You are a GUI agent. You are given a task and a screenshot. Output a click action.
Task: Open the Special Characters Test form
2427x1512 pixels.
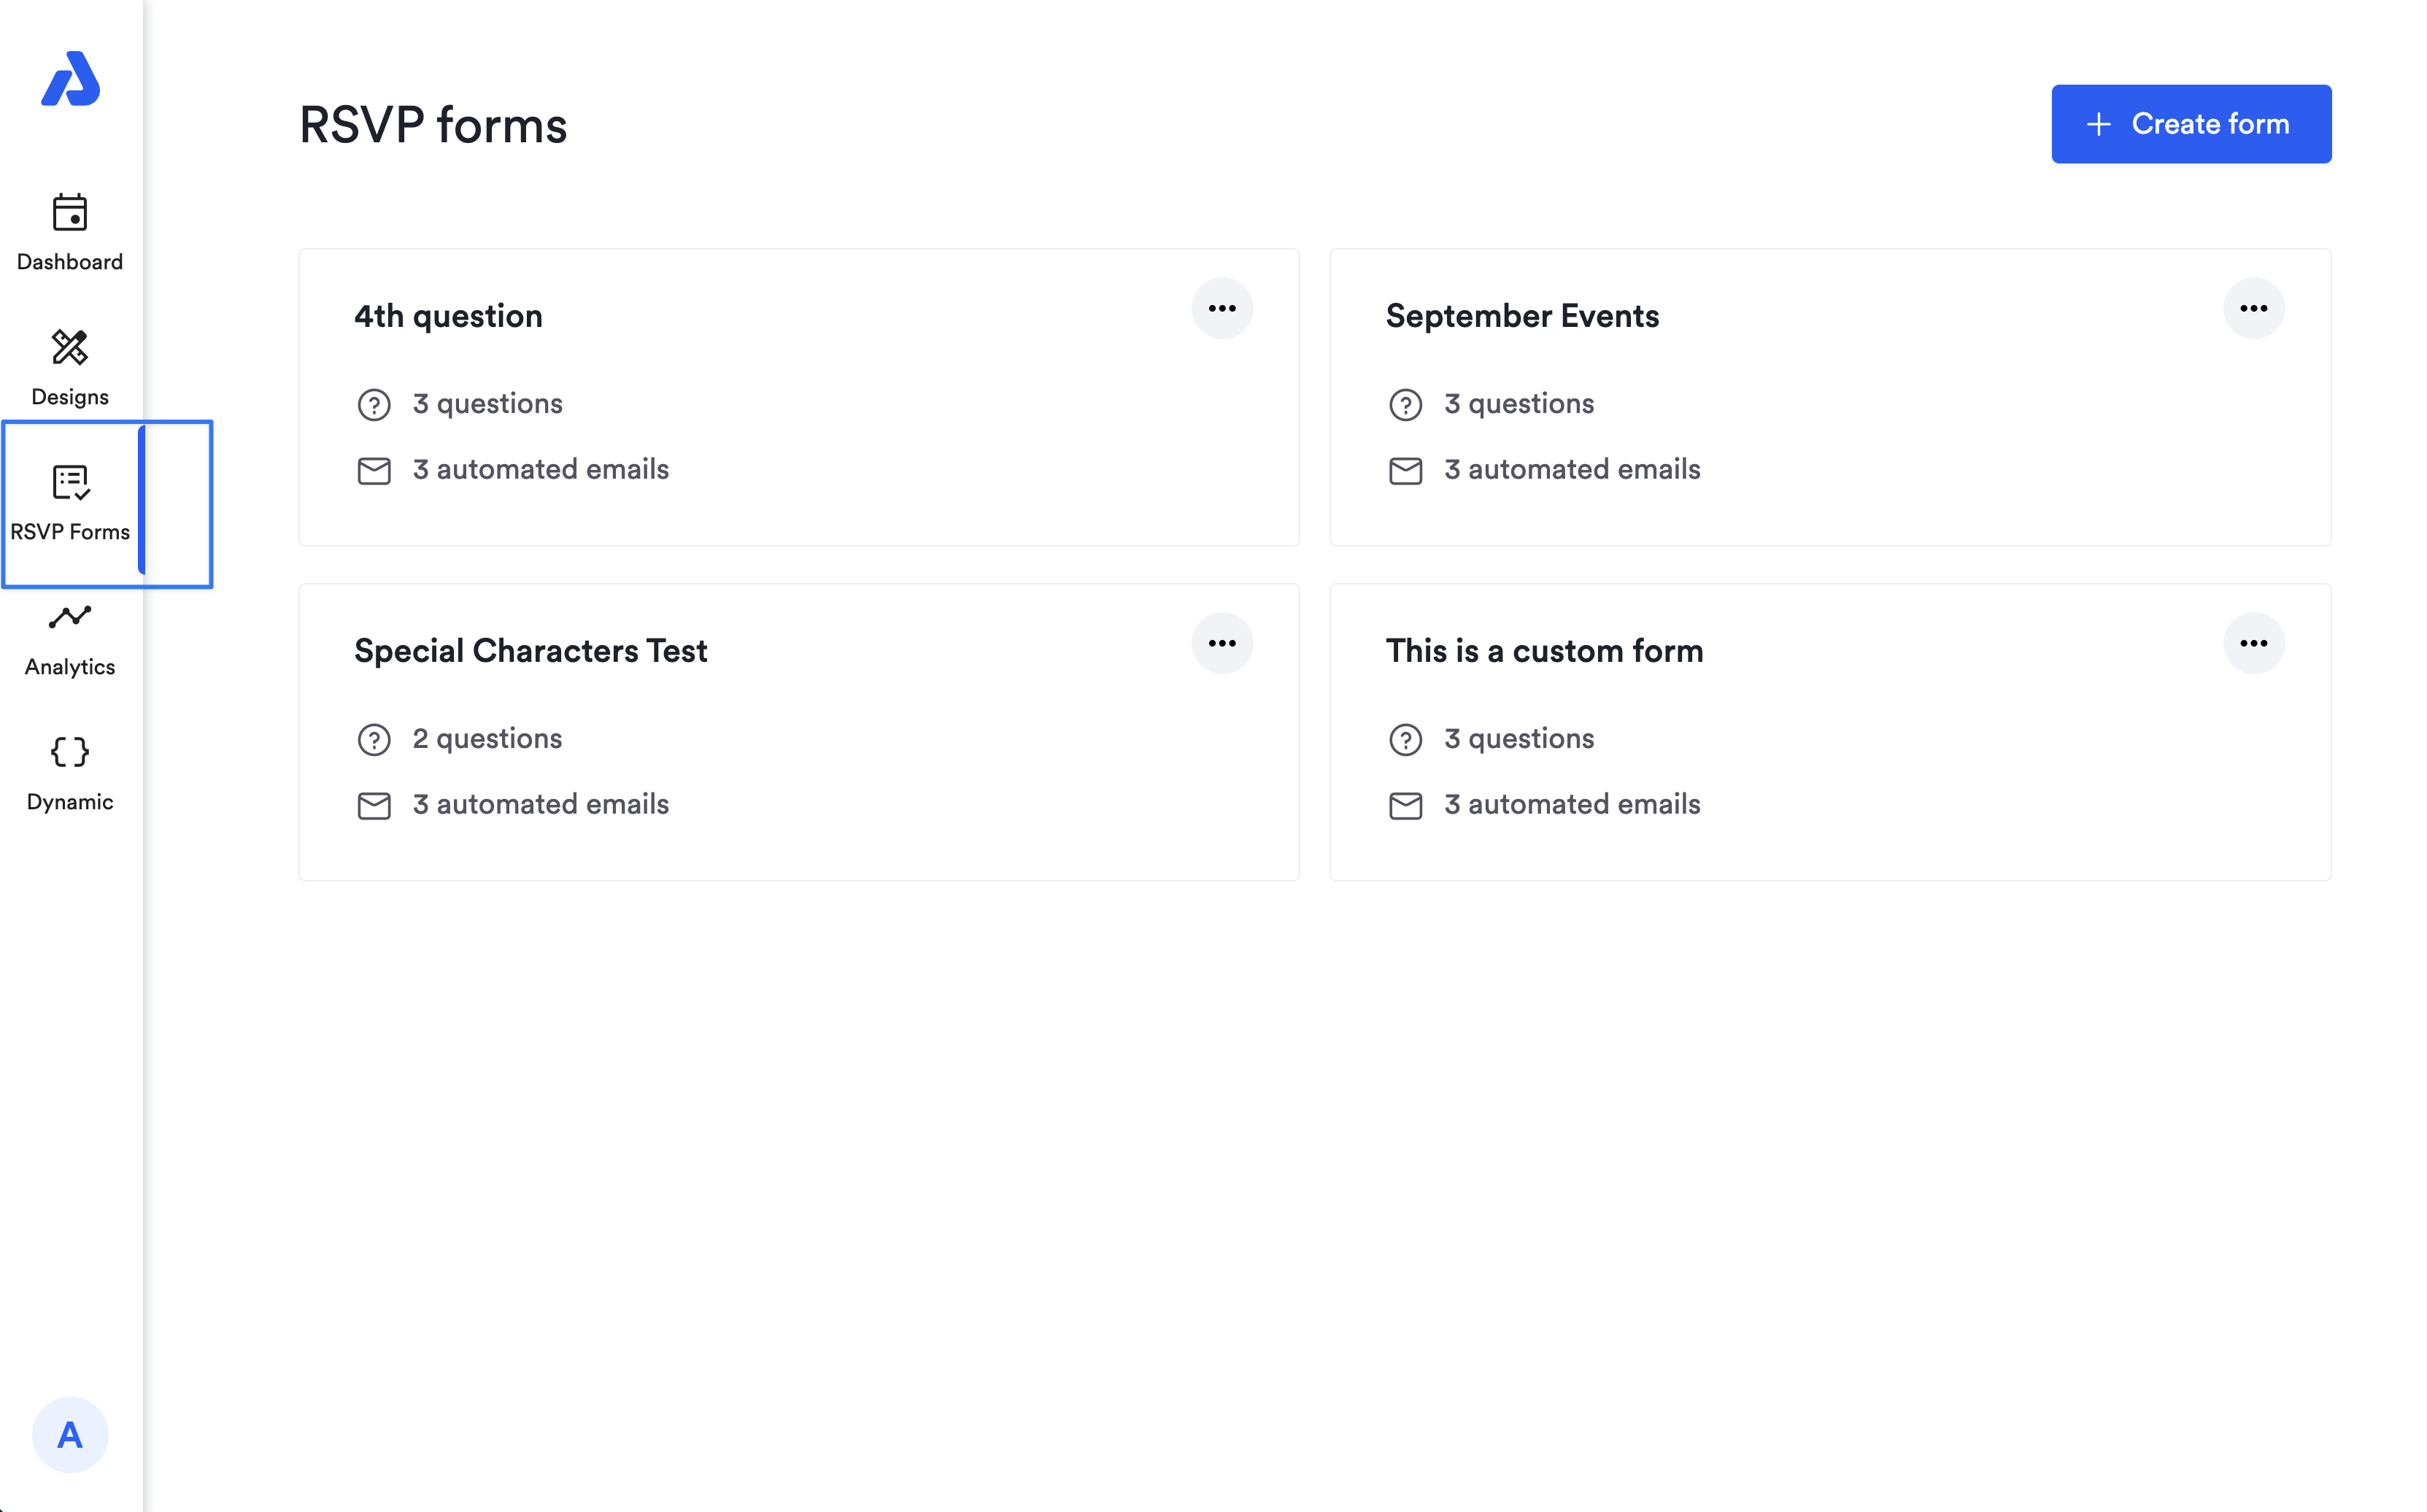[x=530, y=651]
